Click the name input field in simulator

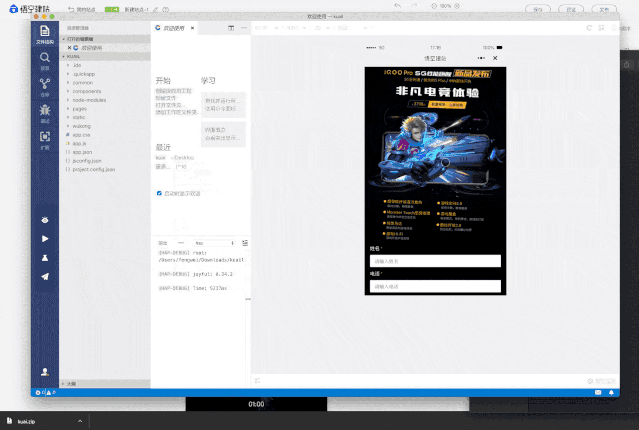[x=435, y=261]
